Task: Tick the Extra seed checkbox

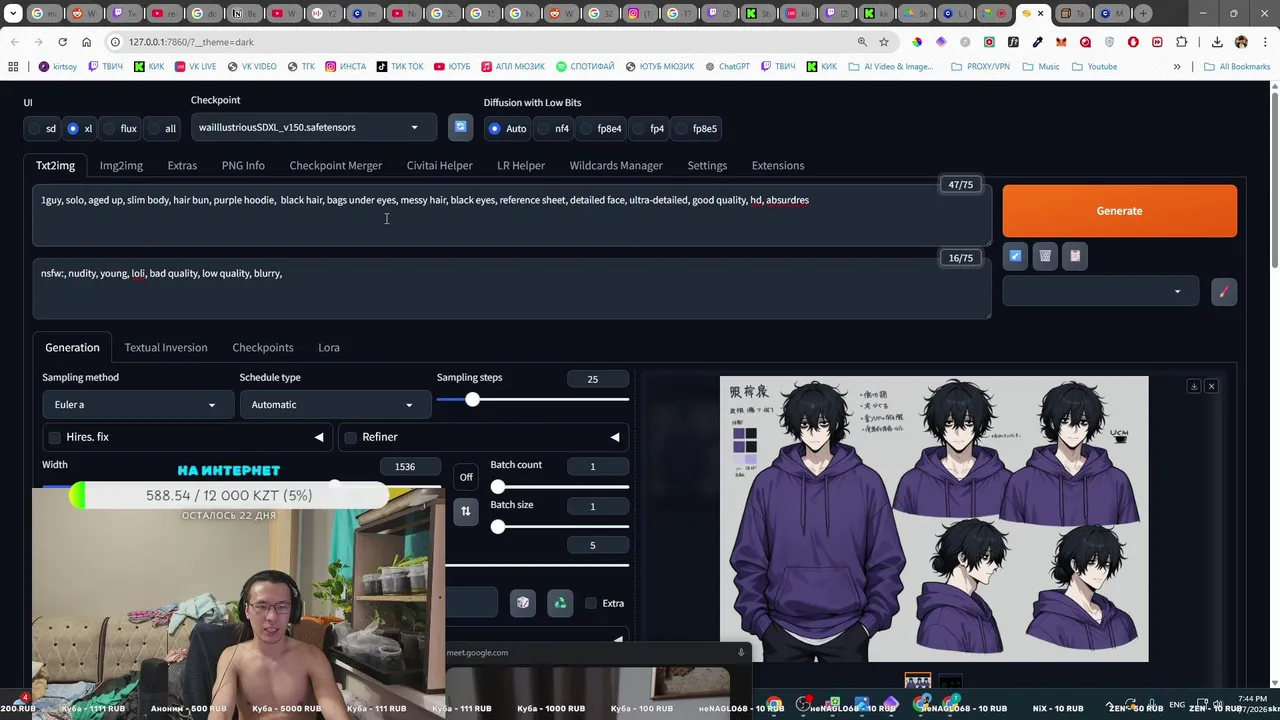Action: pos(591,603)
